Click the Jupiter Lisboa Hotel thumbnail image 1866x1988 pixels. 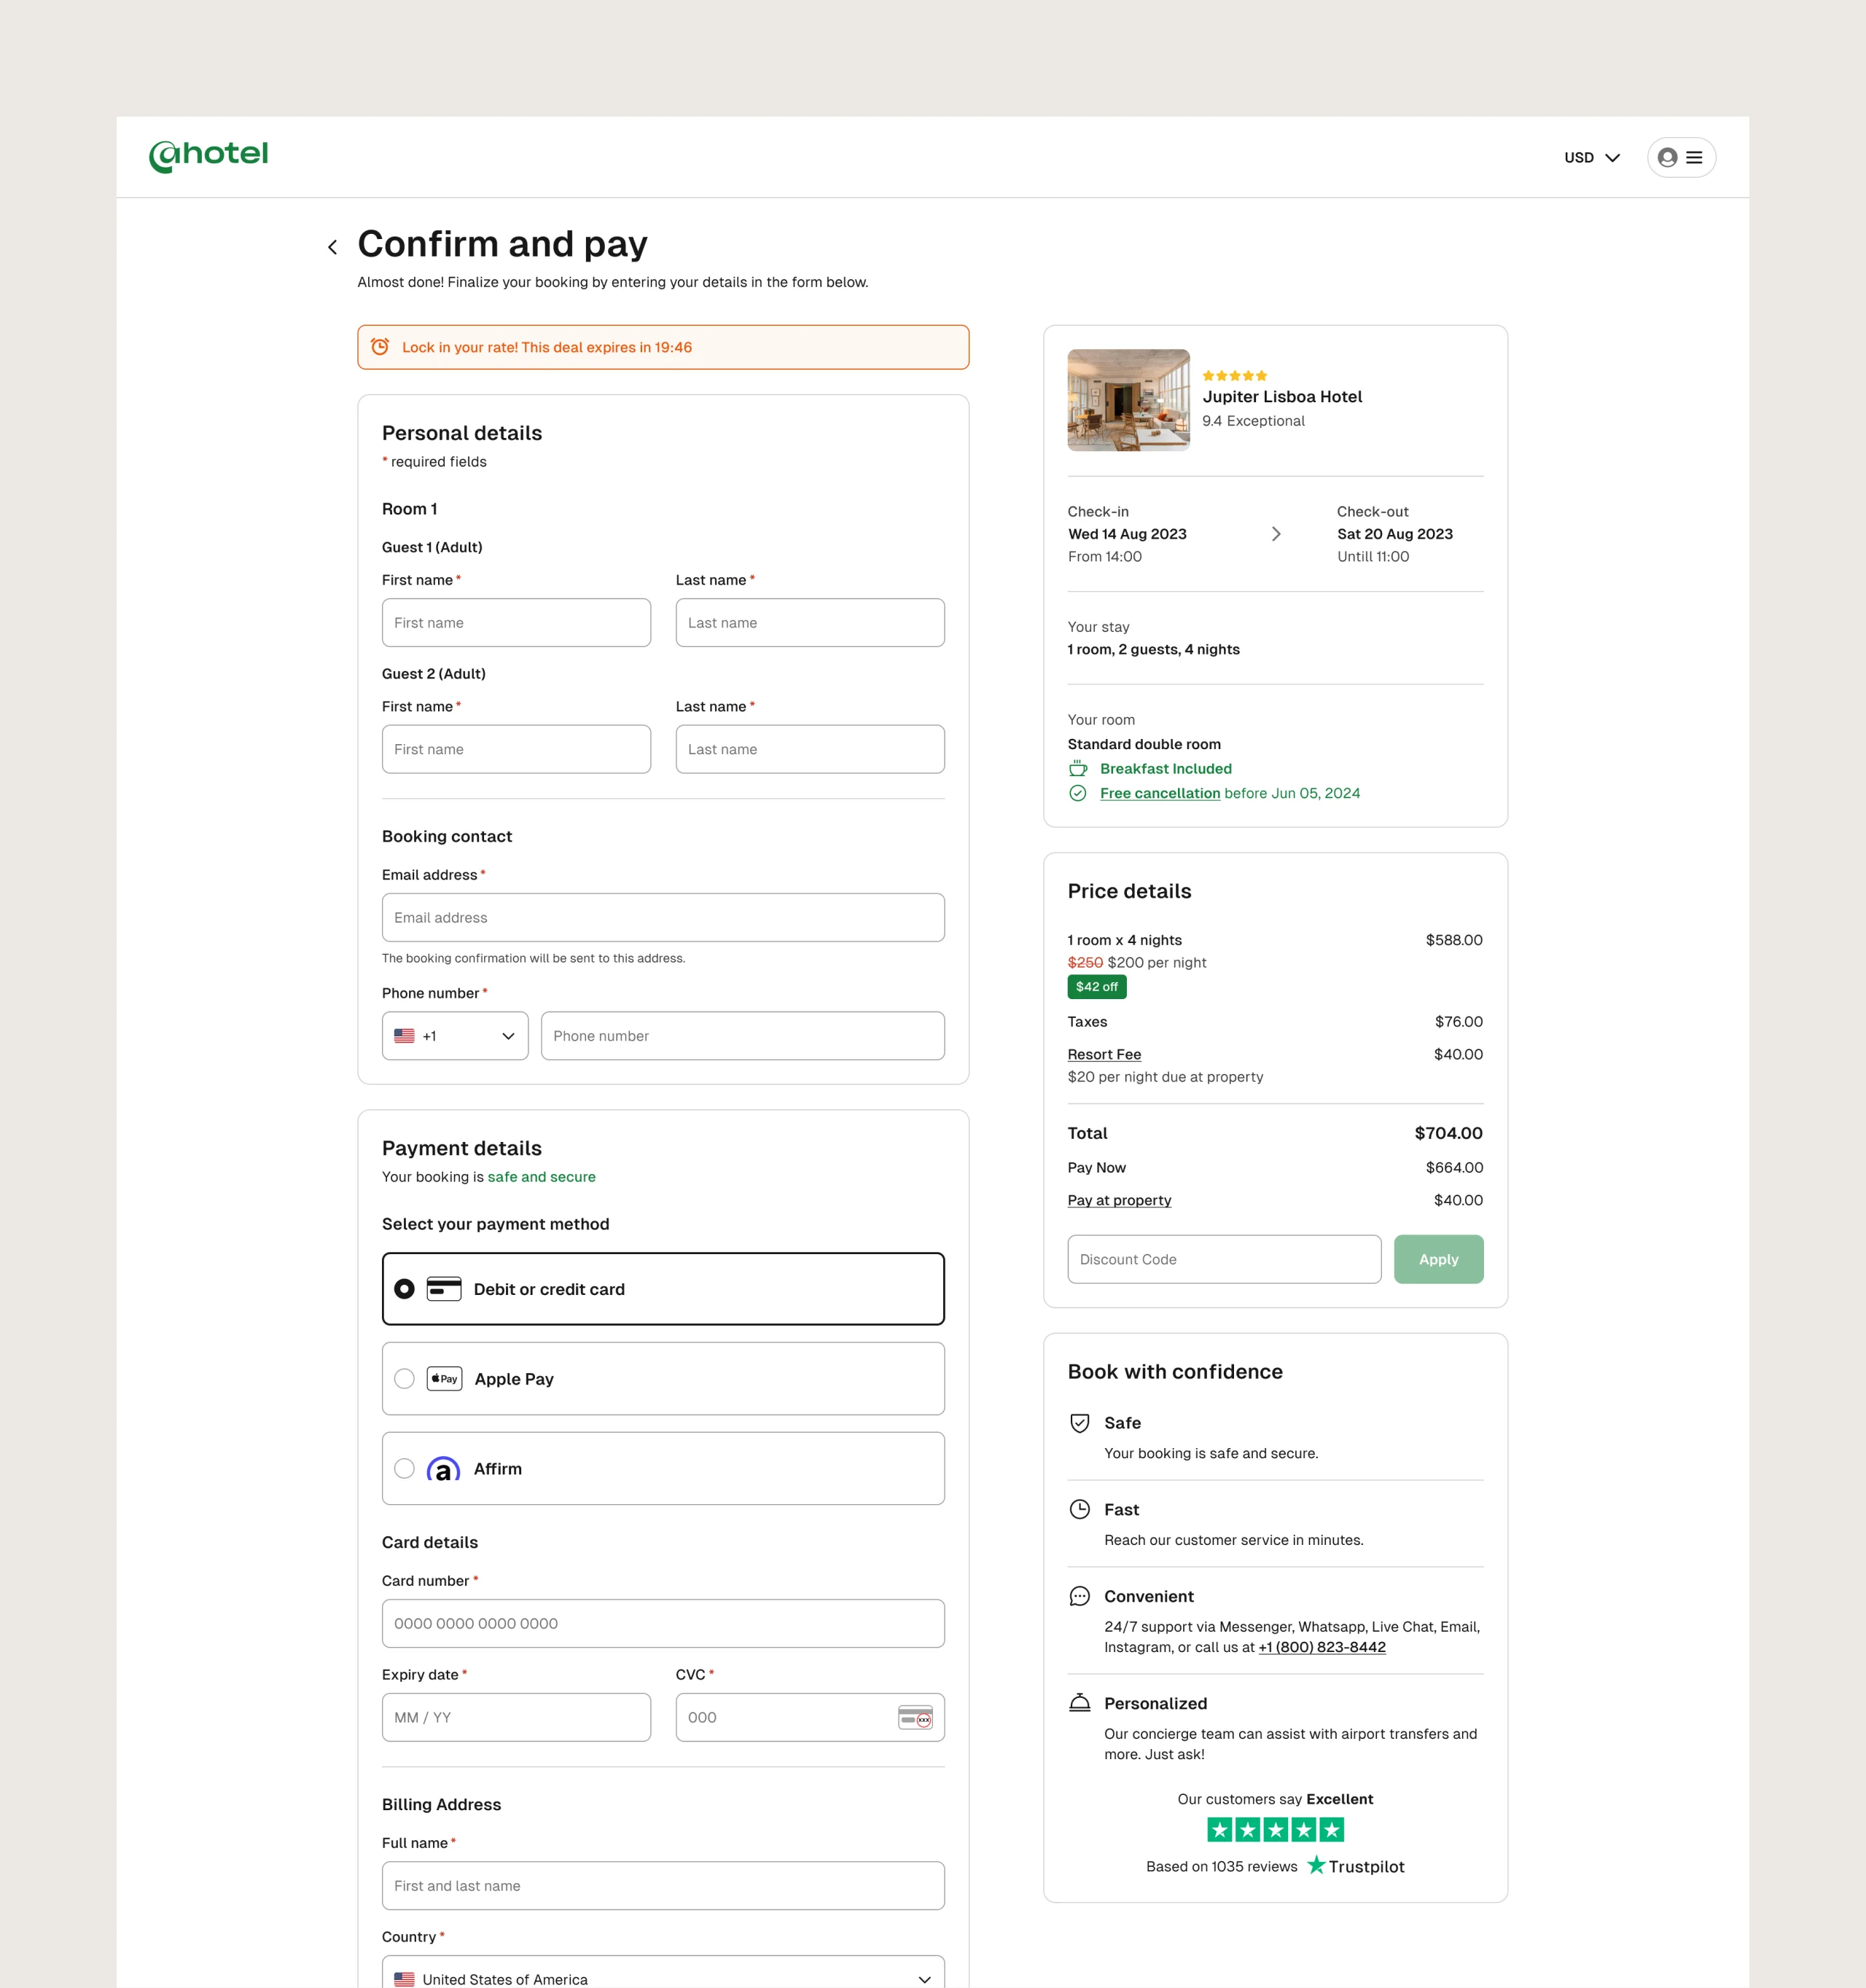point(1128,400)
